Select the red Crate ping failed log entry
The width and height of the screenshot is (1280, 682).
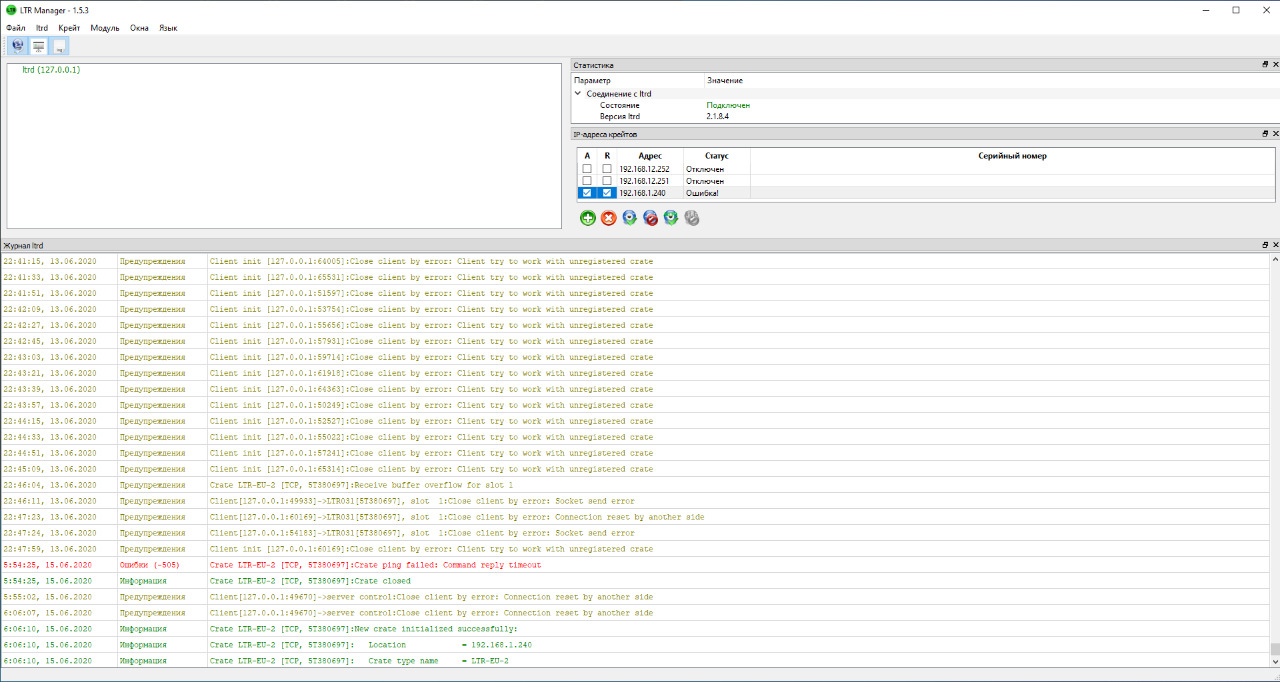(634, 565)
